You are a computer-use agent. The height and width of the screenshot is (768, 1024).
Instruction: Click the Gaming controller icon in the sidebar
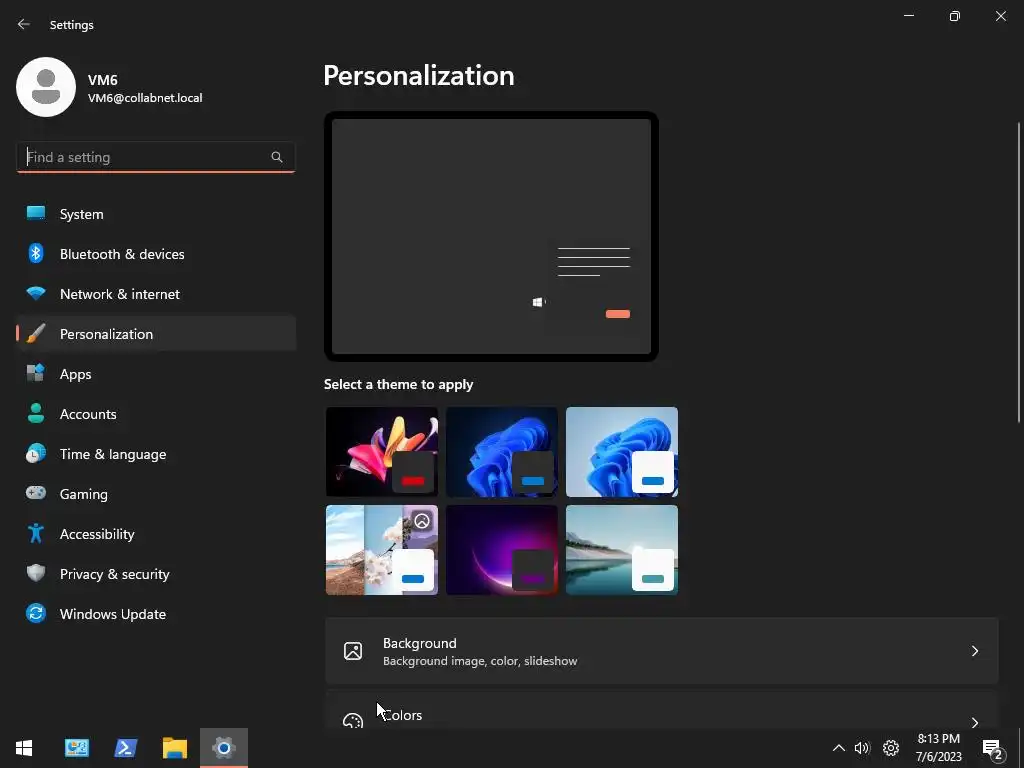[x=36, y=493]
